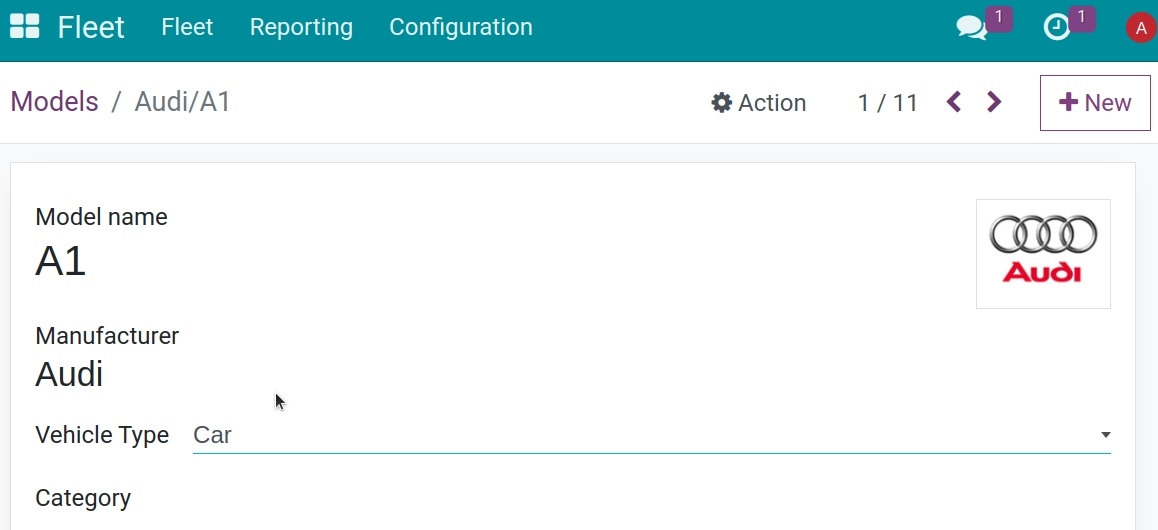
Task: Click the Action gear icon
Action: [721, 103]
